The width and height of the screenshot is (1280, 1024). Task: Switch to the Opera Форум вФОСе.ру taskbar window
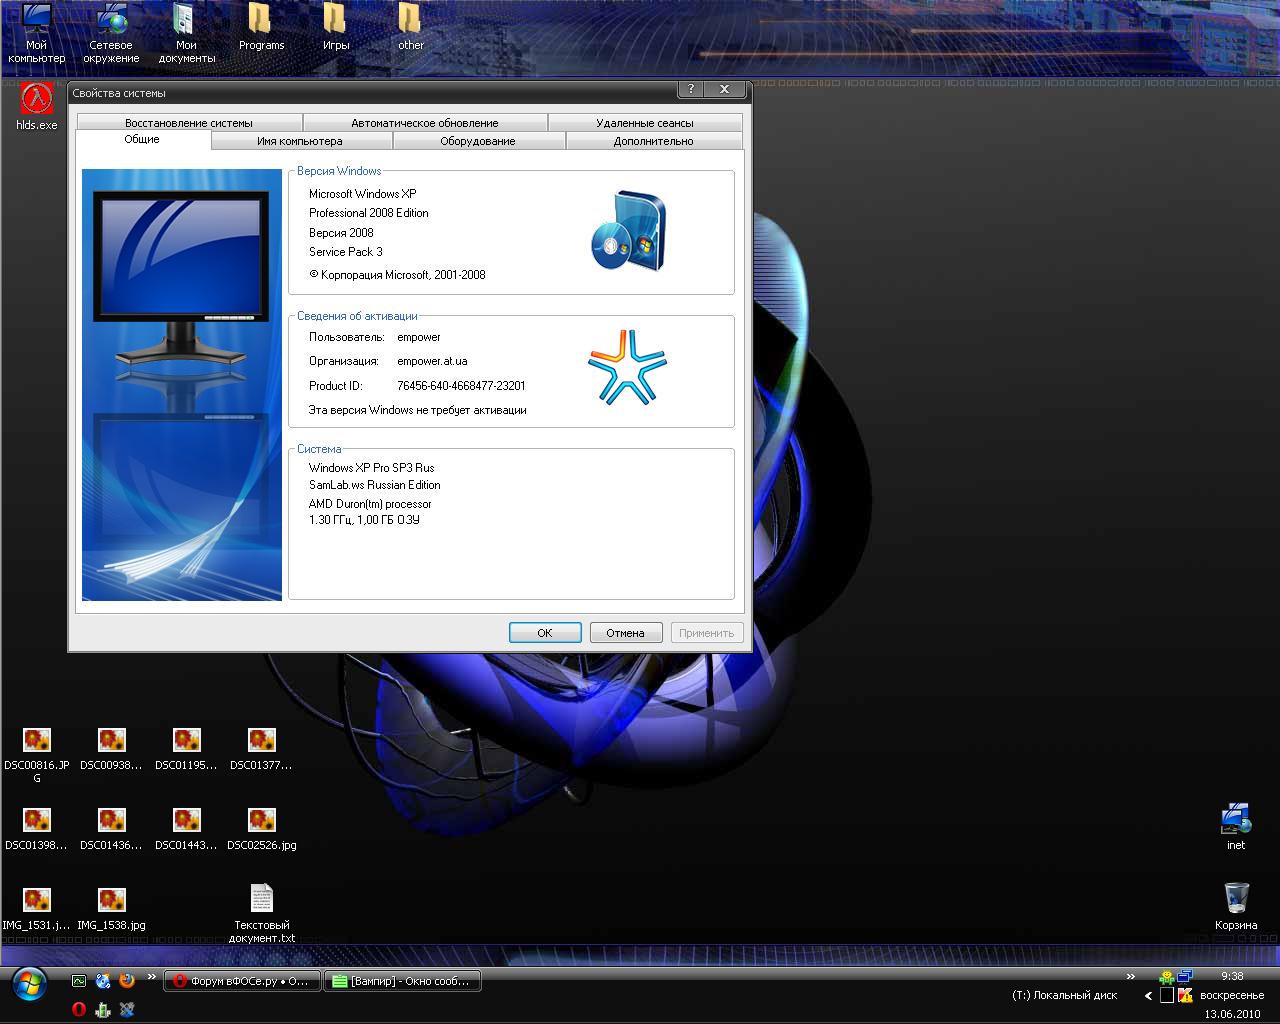tap(241, 981)
